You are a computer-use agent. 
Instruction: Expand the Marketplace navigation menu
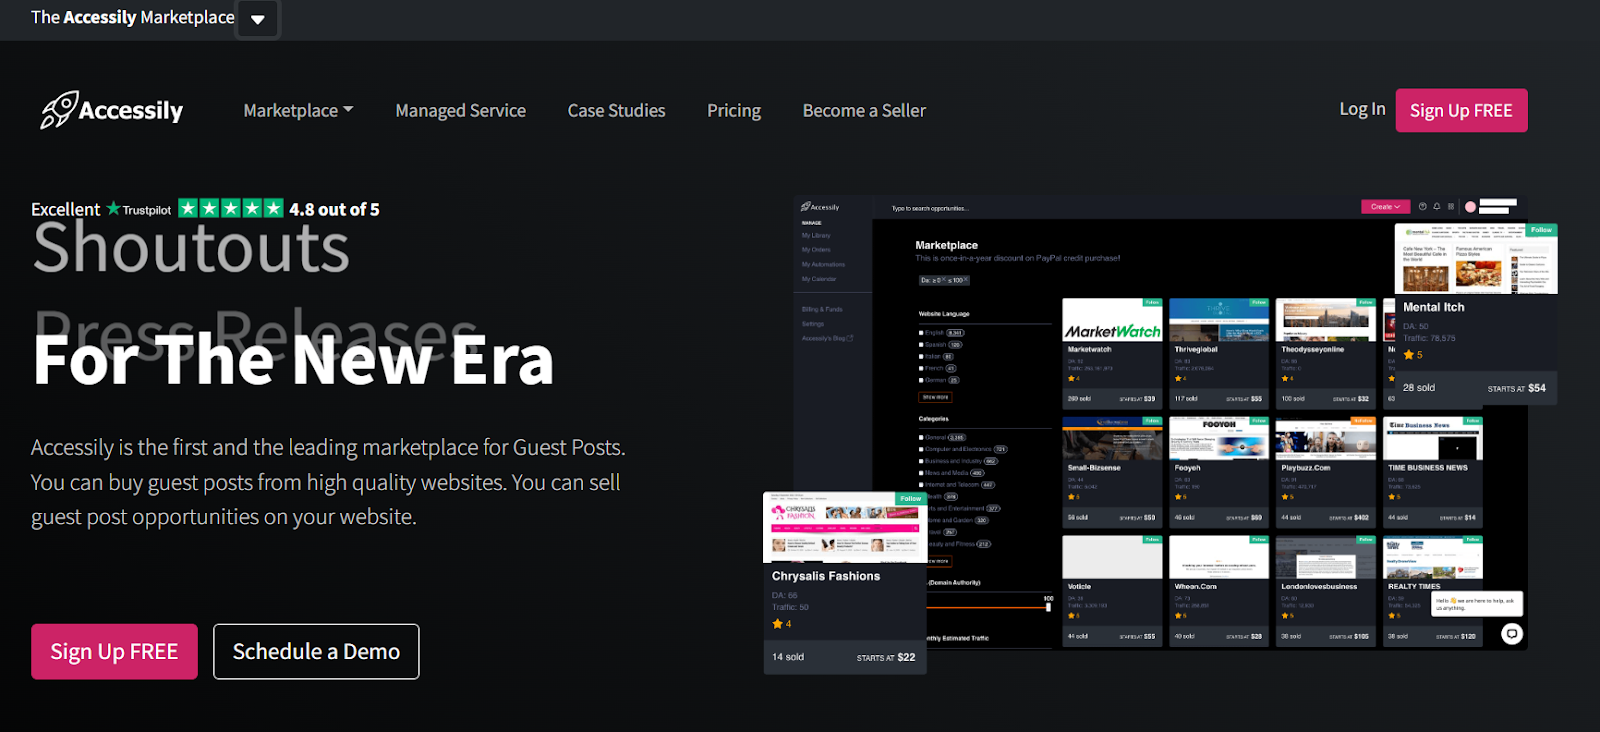point(298,110)
